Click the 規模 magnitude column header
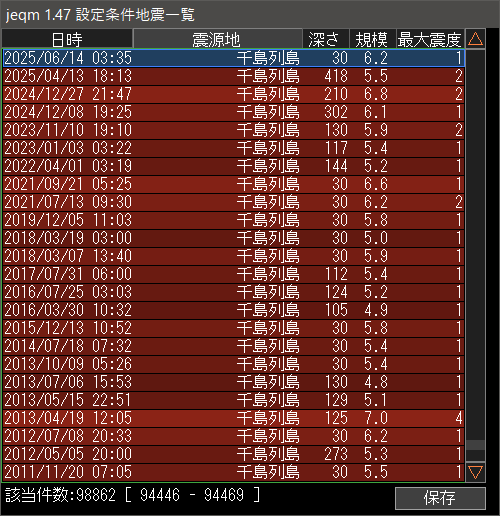This screenshot has height=516, width=500. click(x=372, y=39)
